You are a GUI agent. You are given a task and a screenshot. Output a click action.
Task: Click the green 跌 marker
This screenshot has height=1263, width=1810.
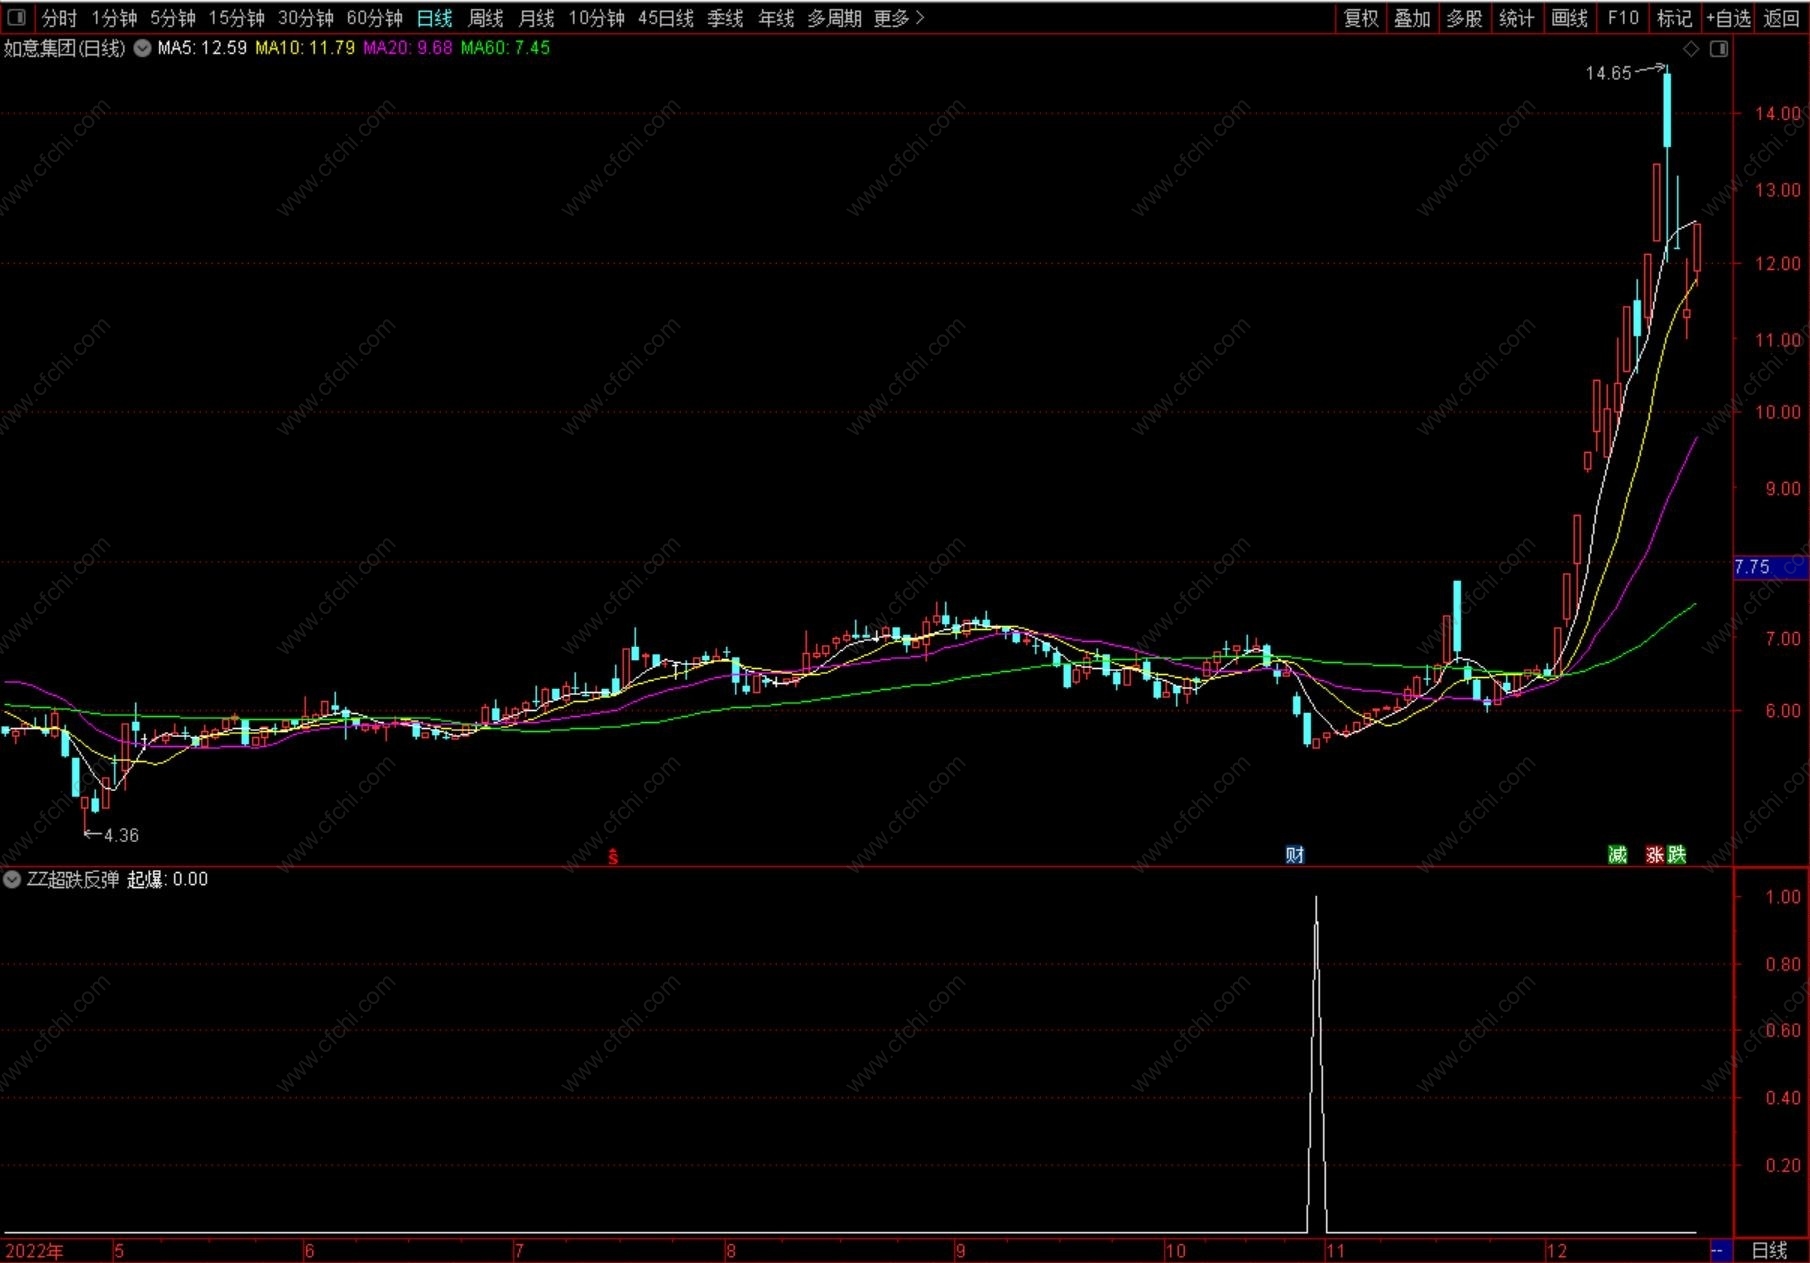pyautogui.click(x=1677, y=855)
